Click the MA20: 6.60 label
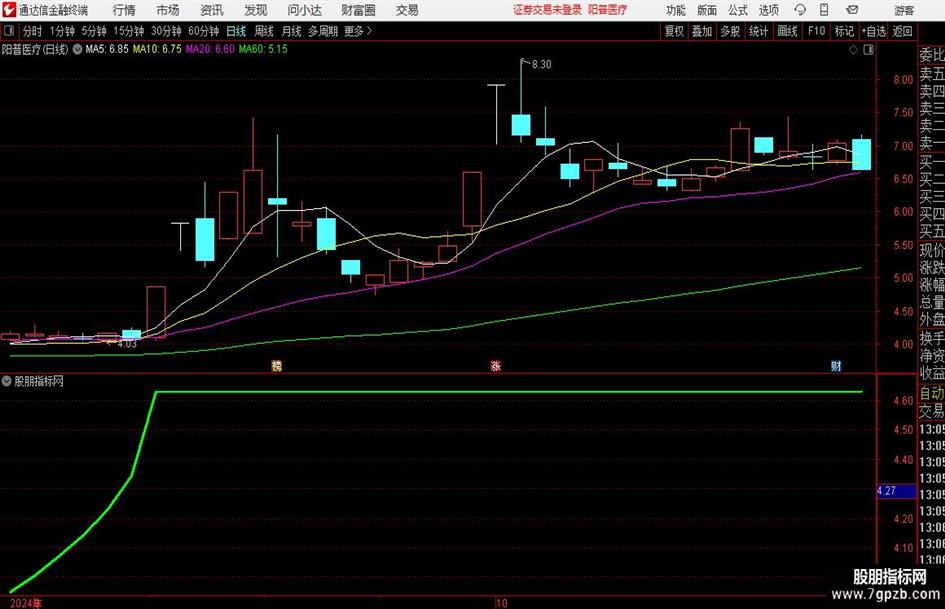This screenshot has width=945, height=609. (210, 49)
